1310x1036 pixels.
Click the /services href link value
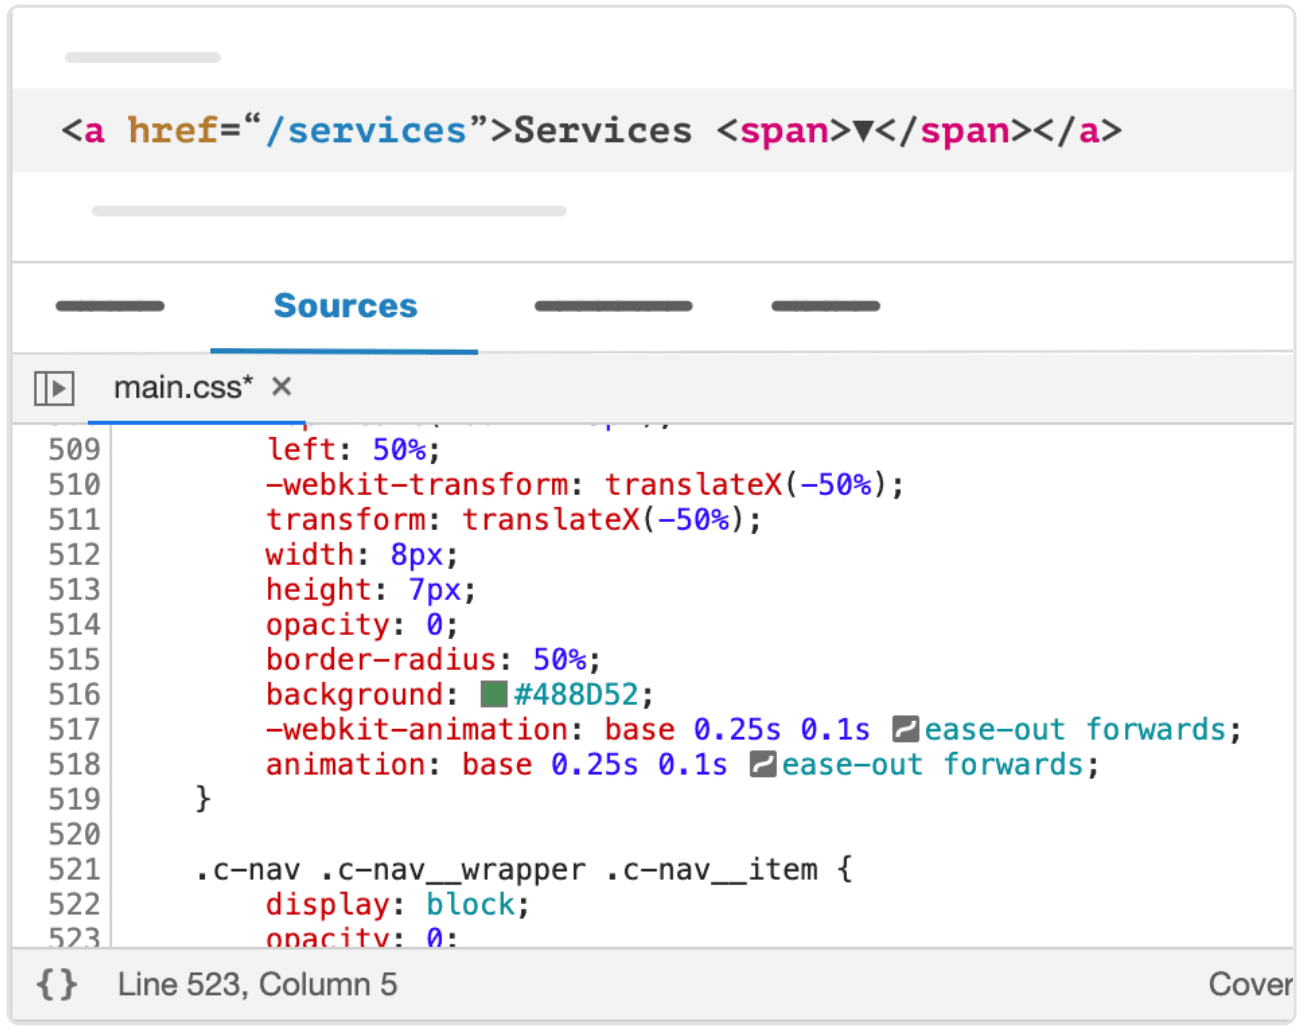(366, 131)
